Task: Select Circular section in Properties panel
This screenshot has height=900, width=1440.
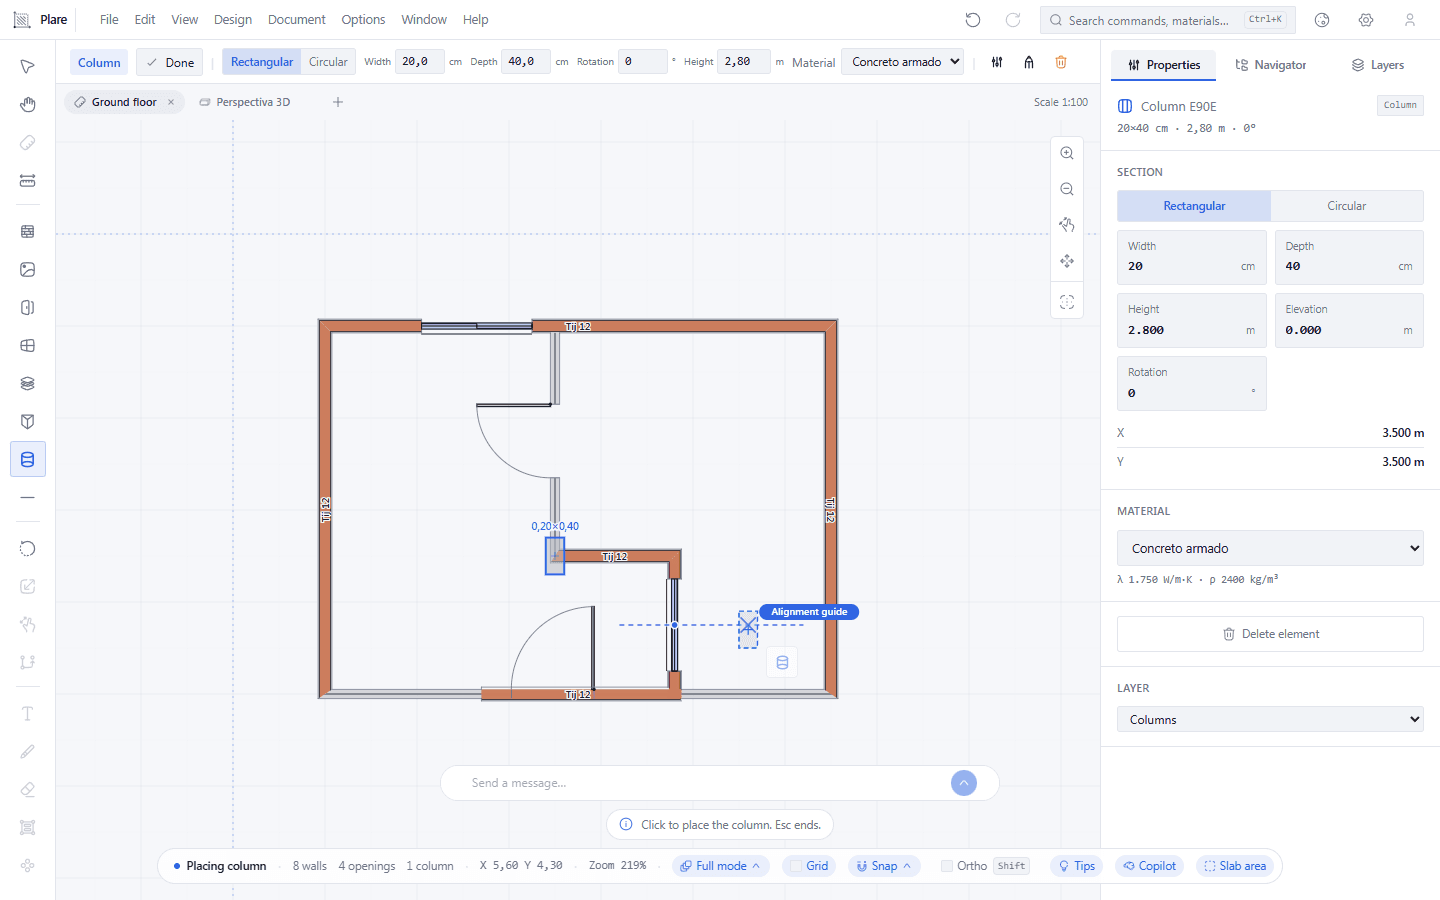Action: tap(1347, 206)
